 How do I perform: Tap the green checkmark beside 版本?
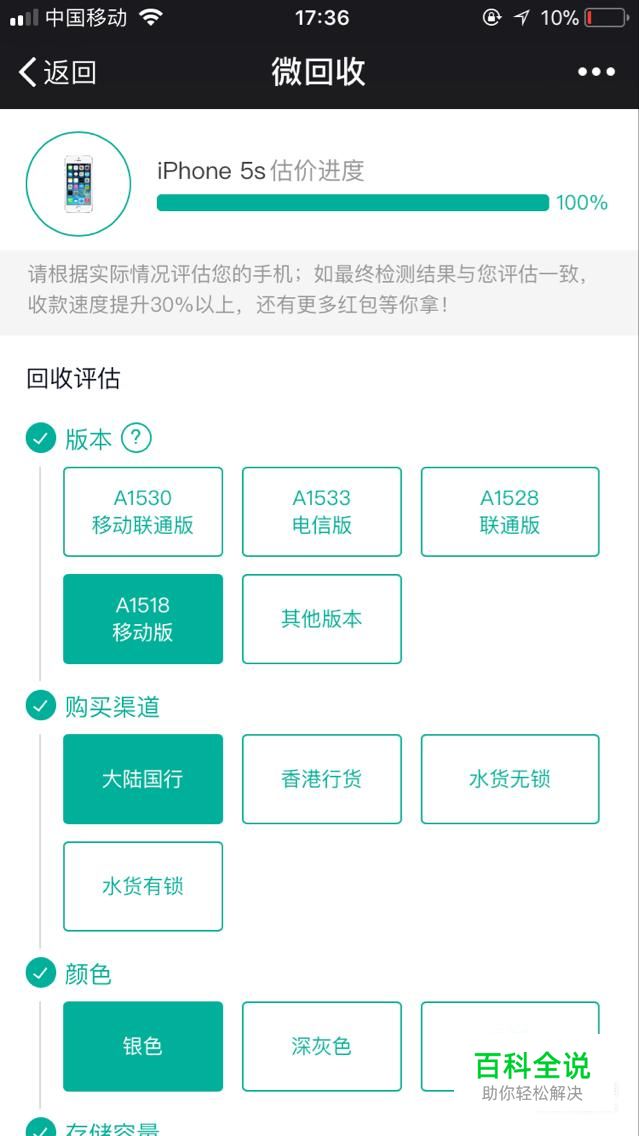(40, 438)
